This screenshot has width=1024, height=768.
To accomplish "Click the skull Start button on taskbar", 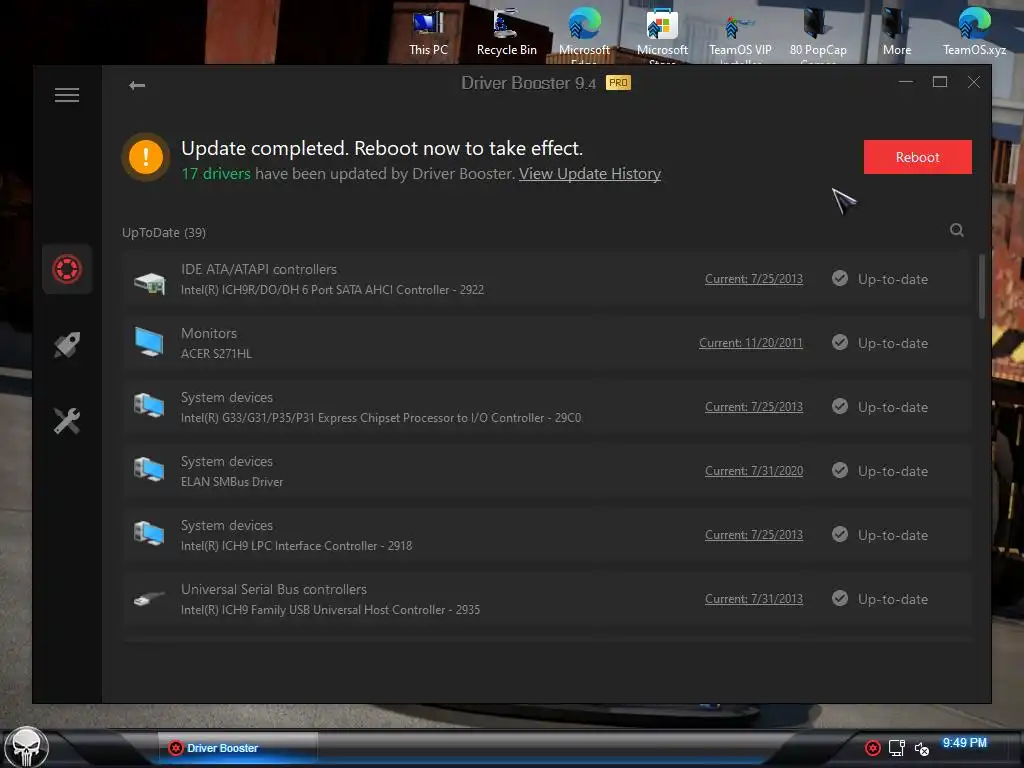I will (25, 746).
